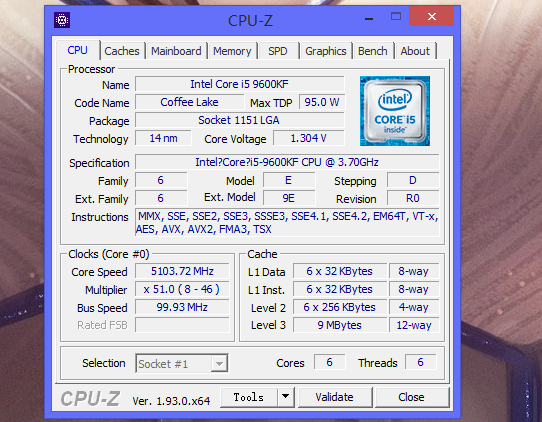The image size is (542, 422).
Task: Click the Level 3 value '9 MBytes'
Action: click(339, 325)
